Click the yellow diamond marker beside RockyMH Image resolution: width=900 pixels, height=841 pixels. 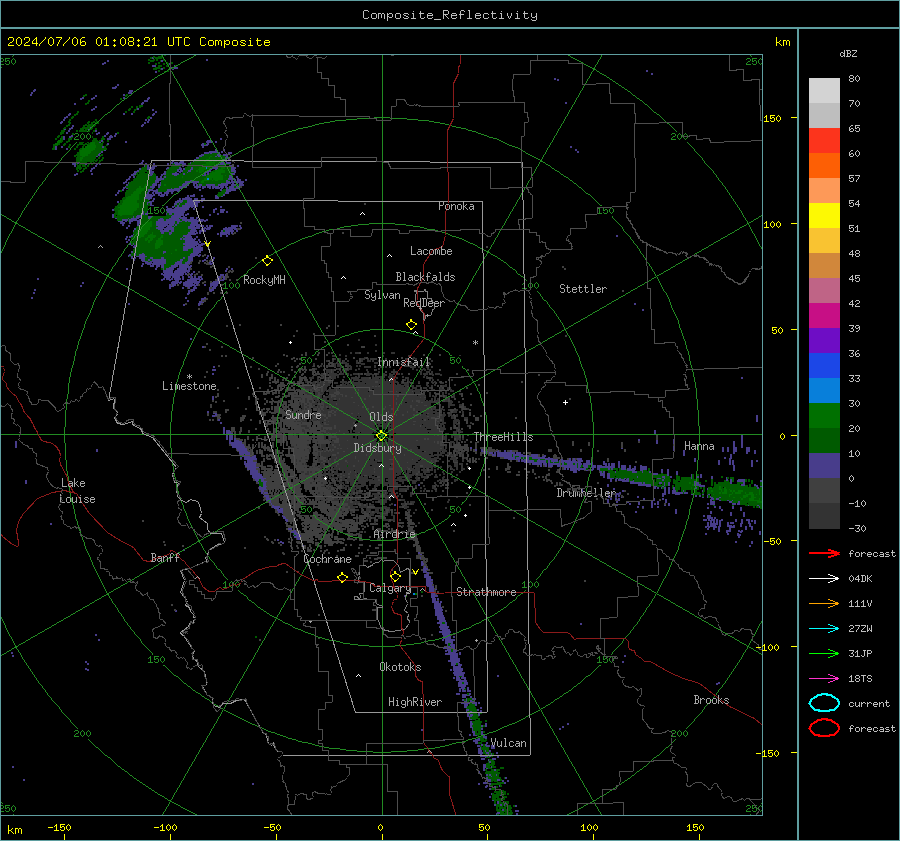pos(267,261)
